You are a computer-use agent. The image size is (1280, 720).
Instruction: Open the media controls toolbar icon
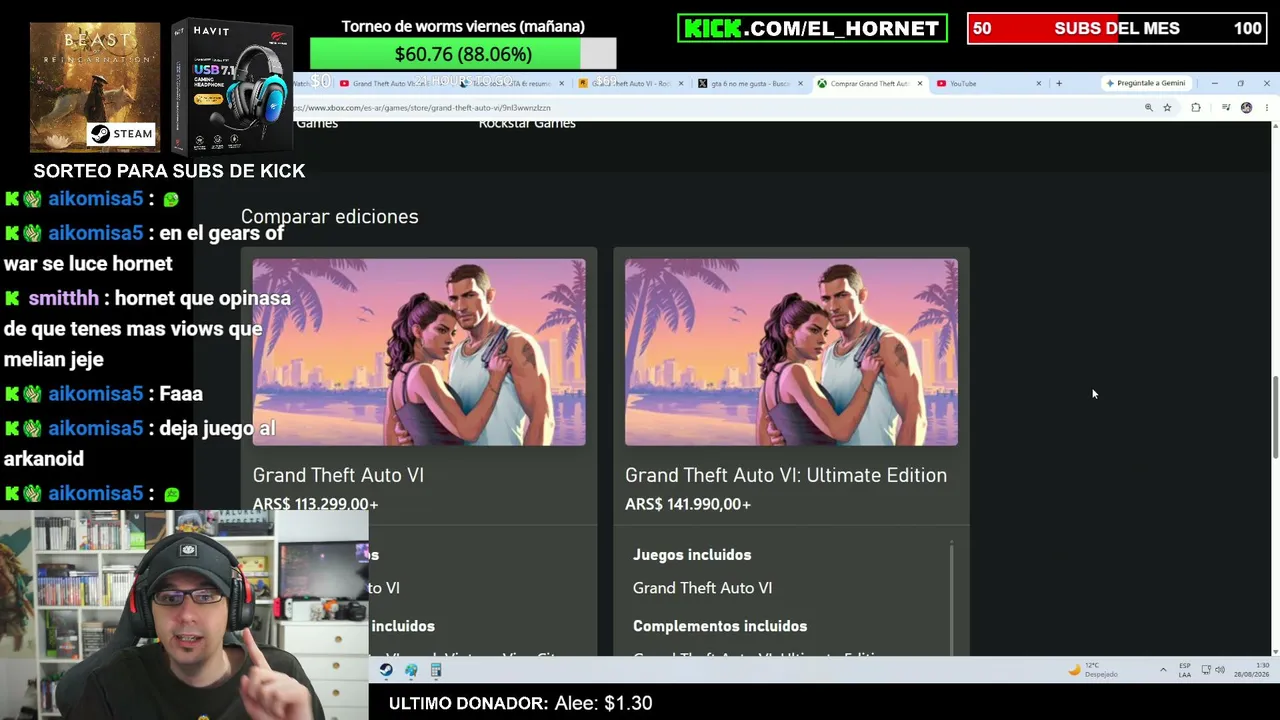point(1226,108)
